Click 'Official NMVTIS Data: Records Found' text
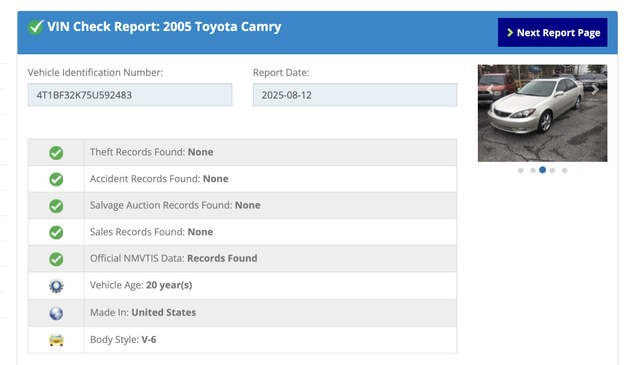 [174, 258]
